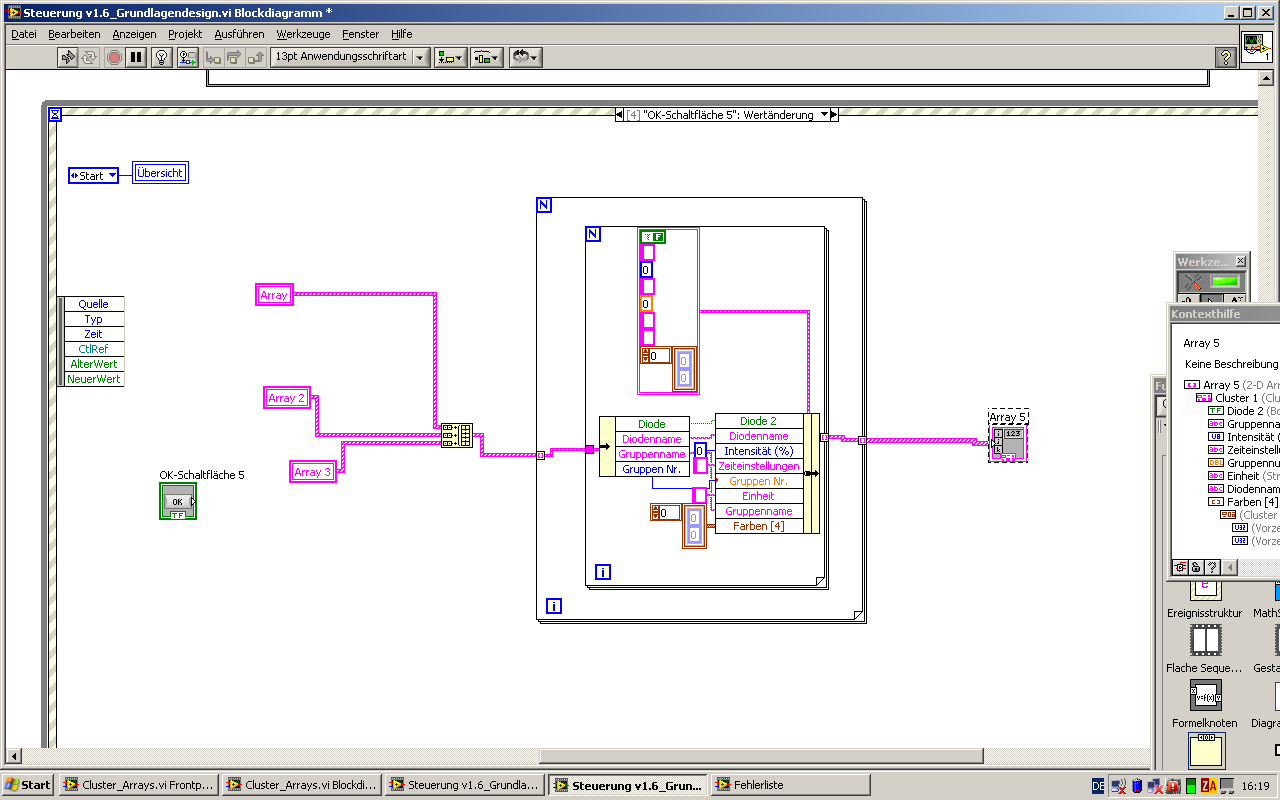Open the Anzeigen menu
This screenshot has height=800, width=1280.
(134, 34)
